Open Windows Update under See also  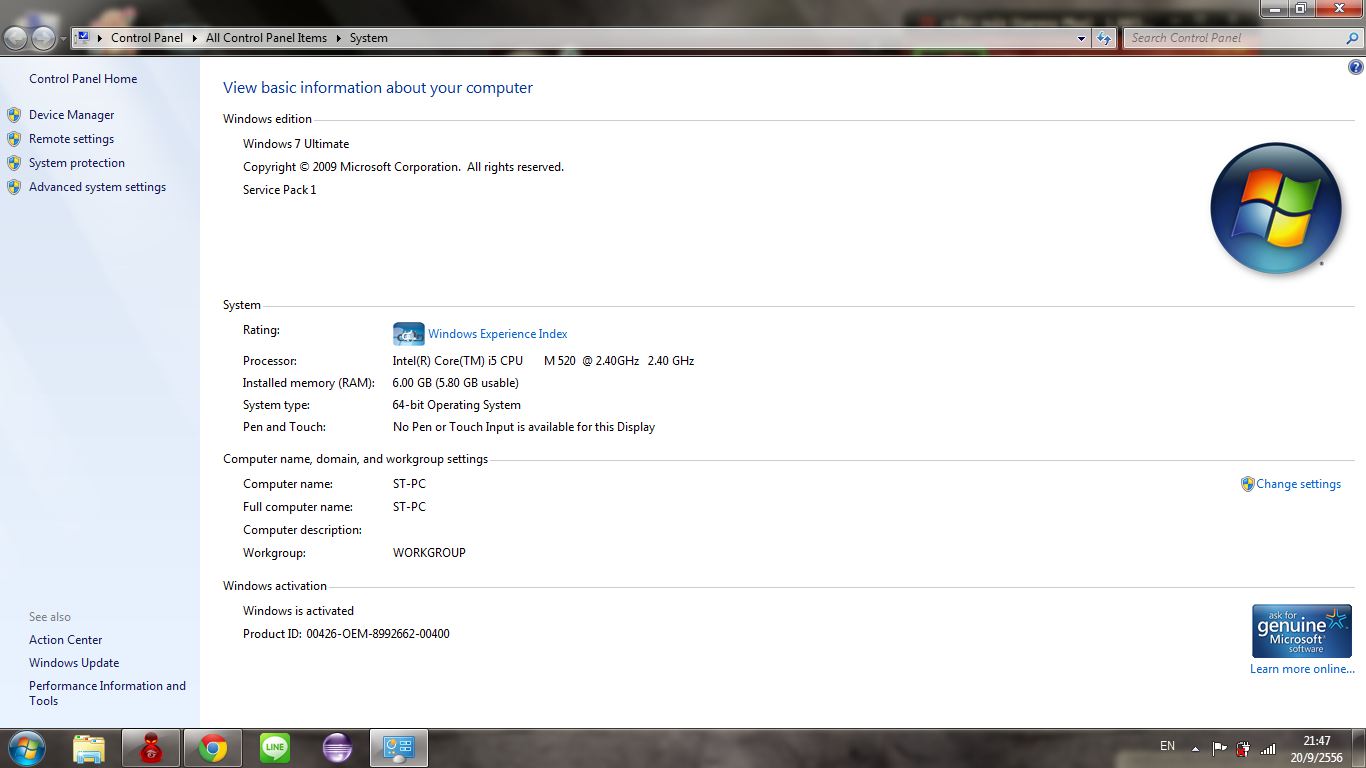coord(74,663)
